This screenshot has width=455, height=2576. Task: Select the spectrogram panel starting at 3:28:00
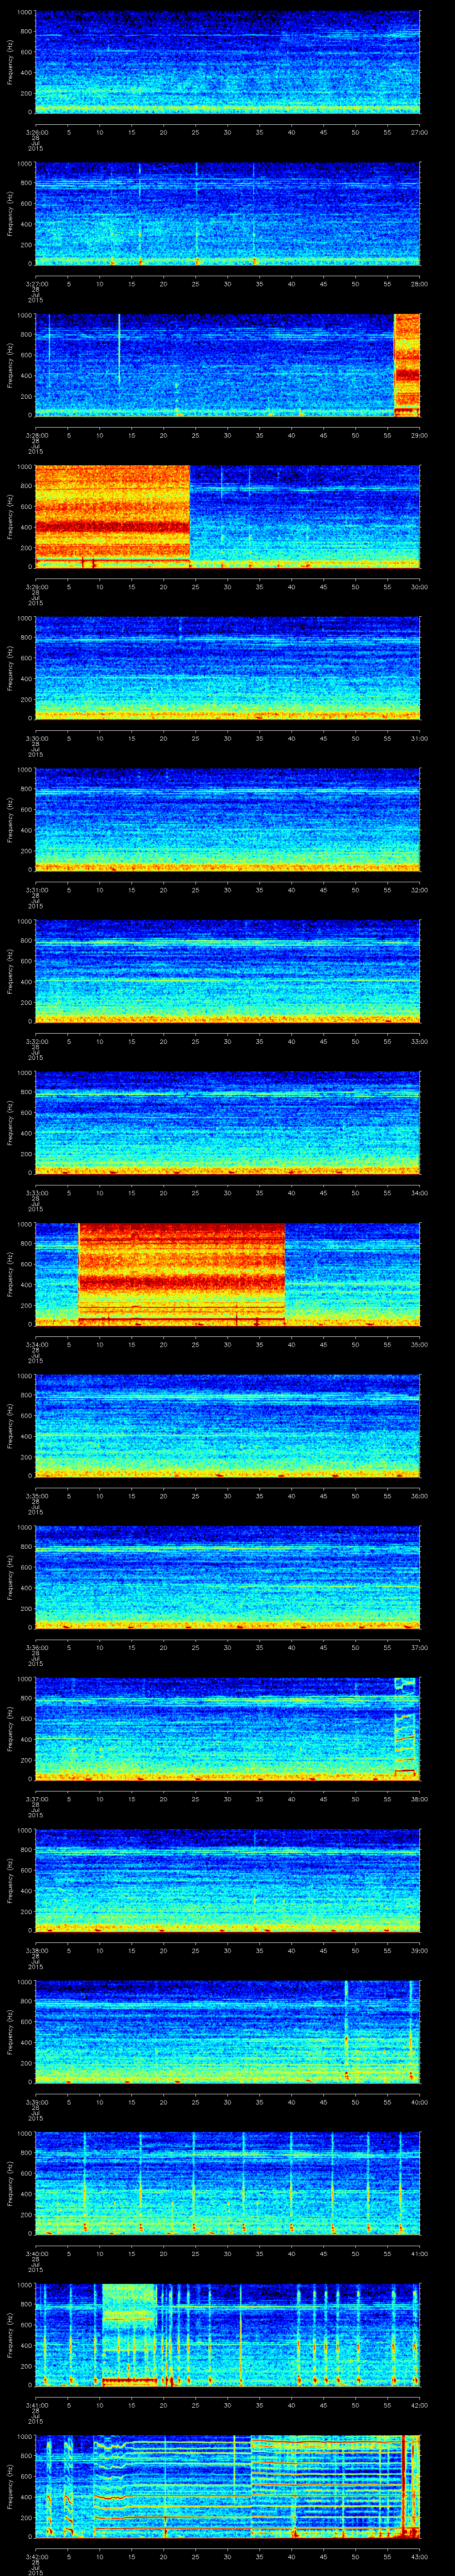pyautogui.click(x=227, y=365)
